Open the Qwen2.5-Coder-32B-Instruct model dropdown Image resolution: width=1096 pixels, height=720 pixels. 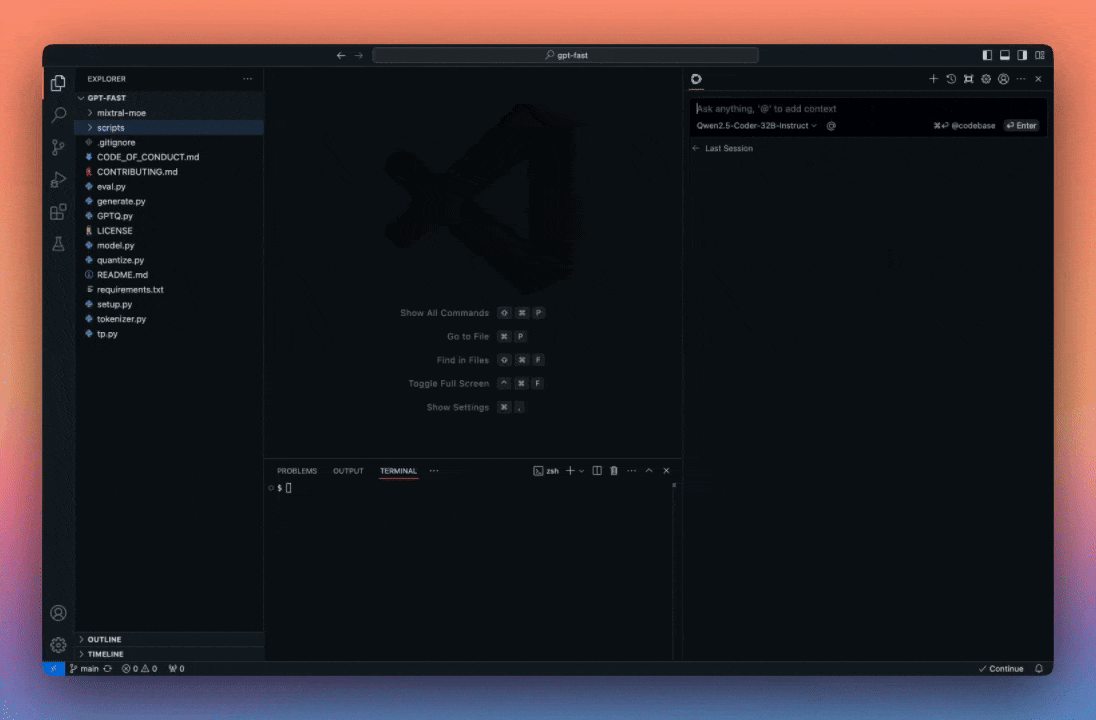[756, 126]
